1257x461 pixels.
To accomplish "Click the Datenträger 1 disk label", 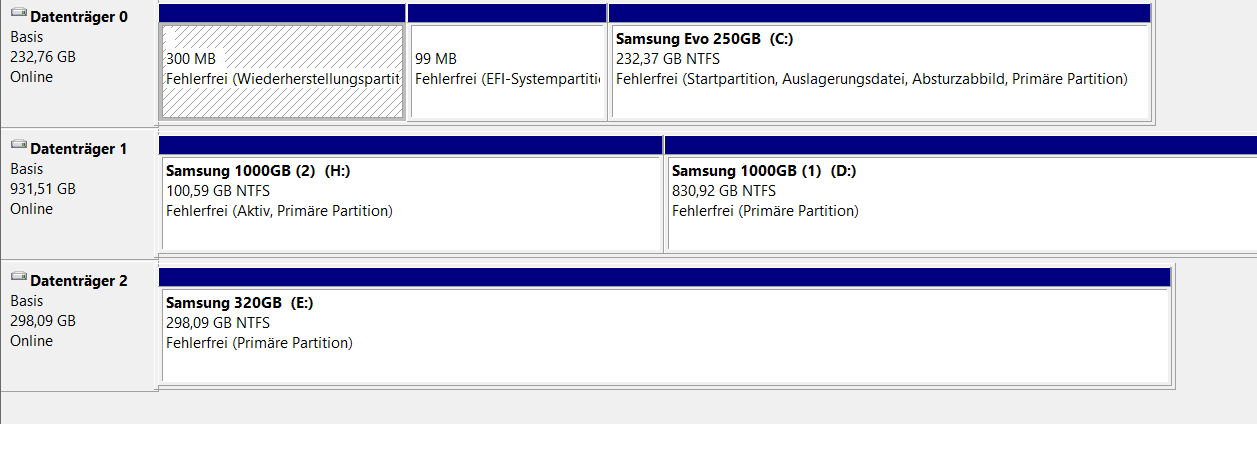I will point(79,149).
